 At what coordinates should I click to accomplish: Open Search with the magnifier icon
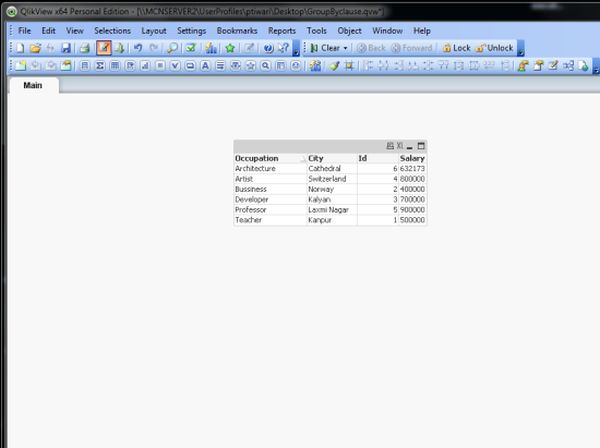coord(173,48)
